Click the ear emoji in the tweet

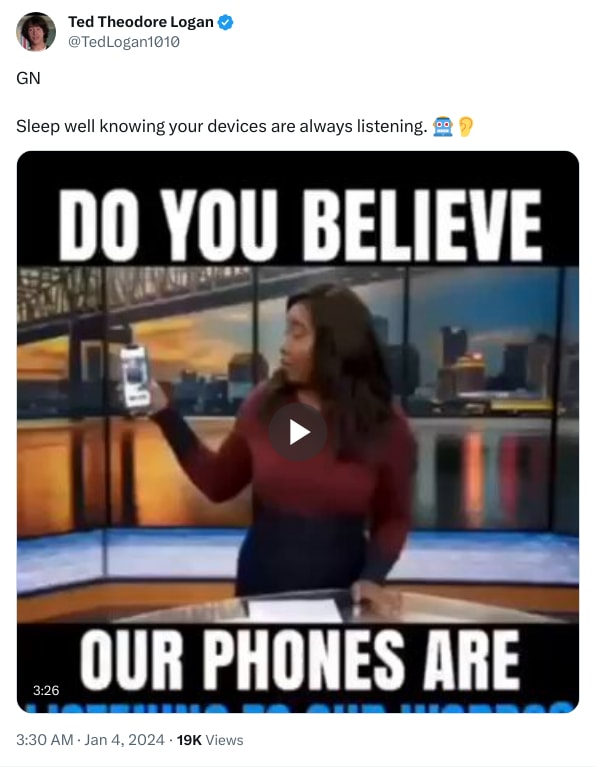[465, 126]
